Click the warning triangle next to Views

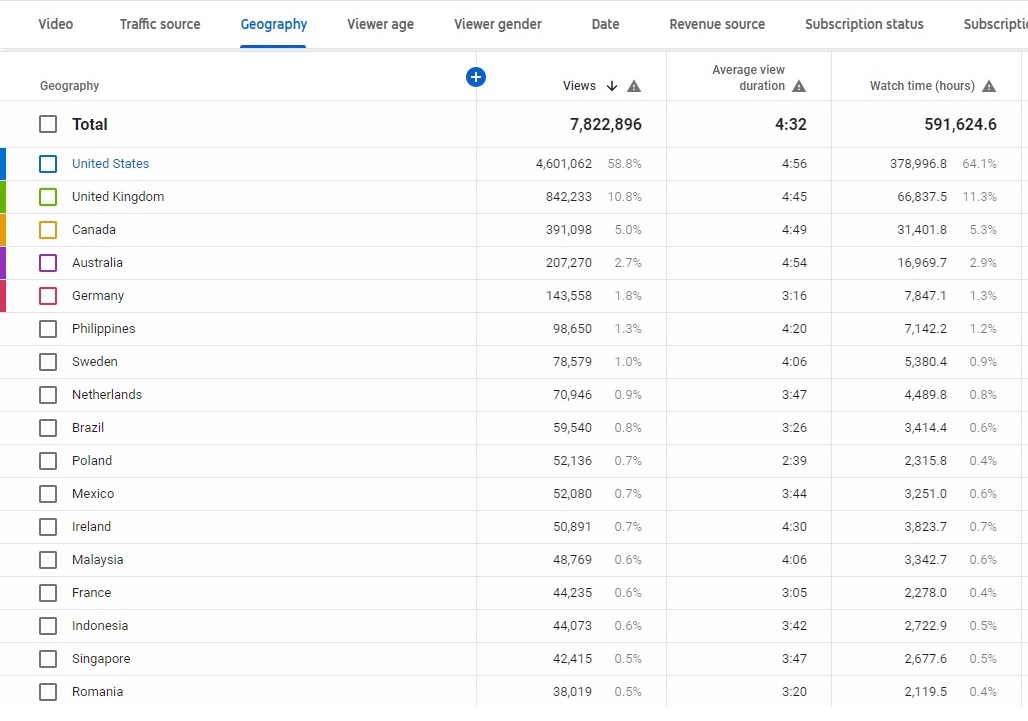tap(634, 86)
